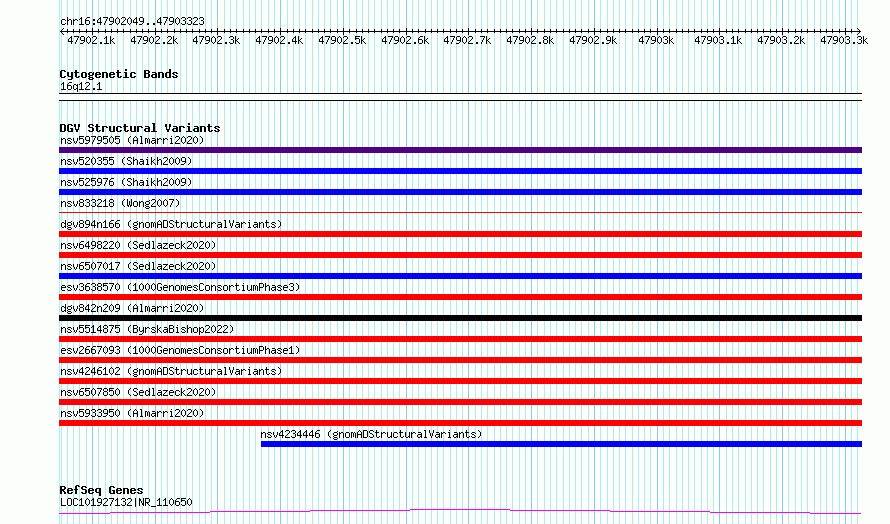
Task: Click the purple bar of nsv5979505
Action: (x=460, y=150)
